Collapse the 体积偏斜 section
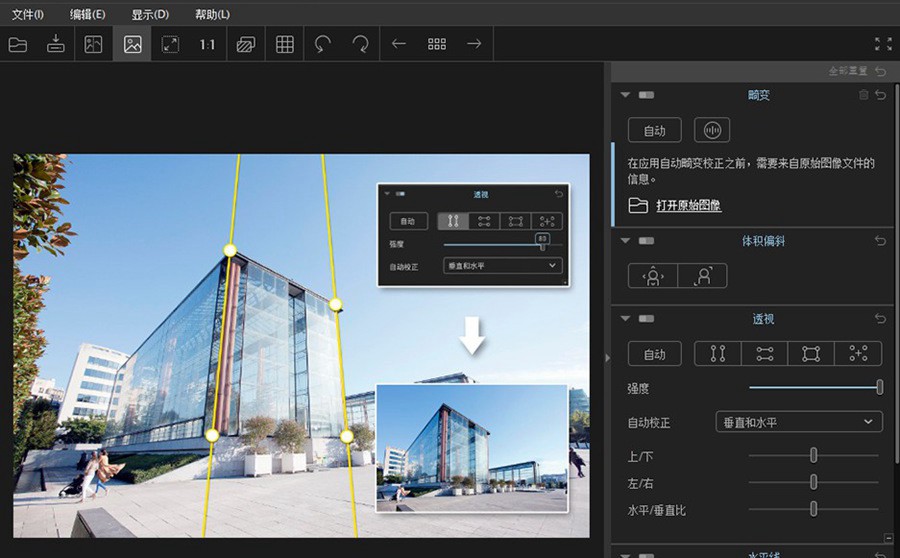900x558 pixels. [x=625, y=241]
